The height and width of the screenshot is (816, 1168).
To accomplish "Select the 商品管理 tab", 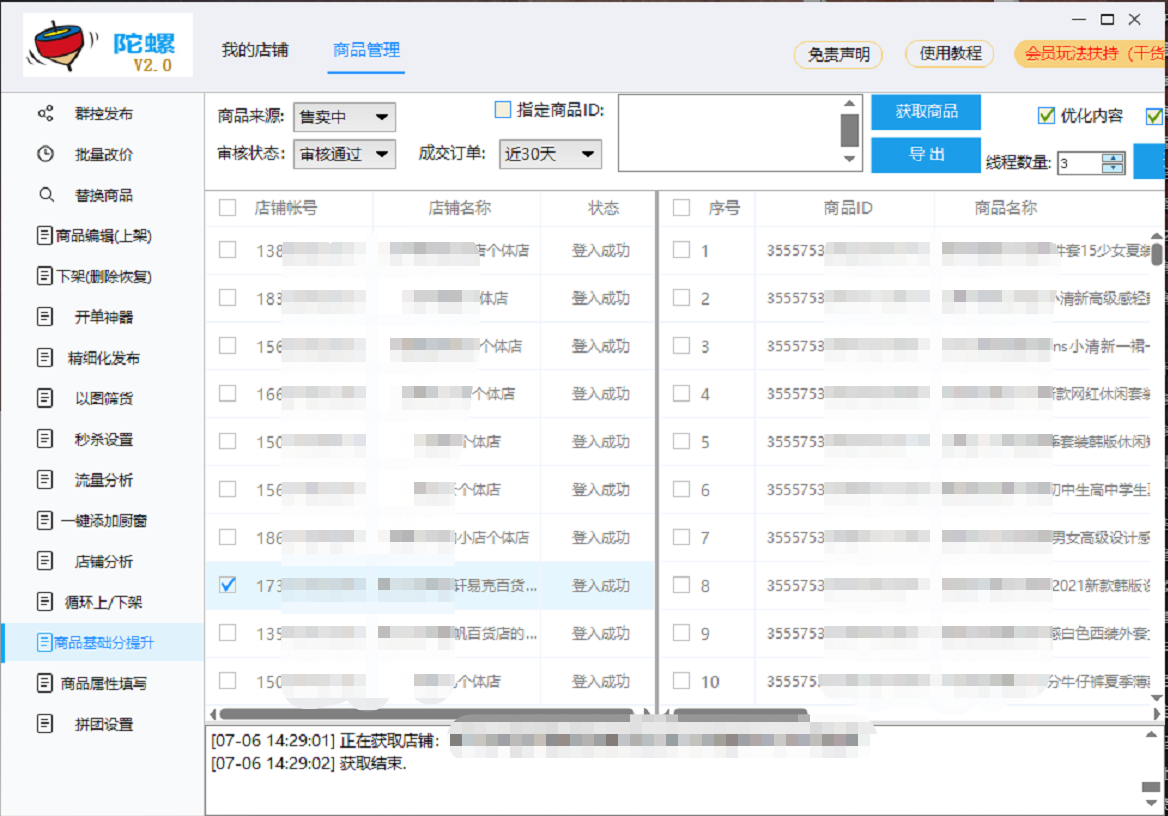I will (x=367, y=50).
